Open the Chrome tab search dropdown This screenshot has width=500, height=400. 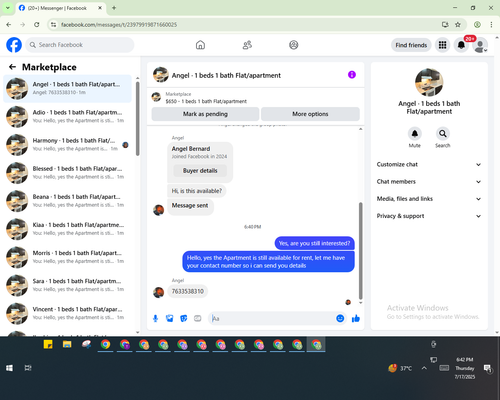coord(8,8)
